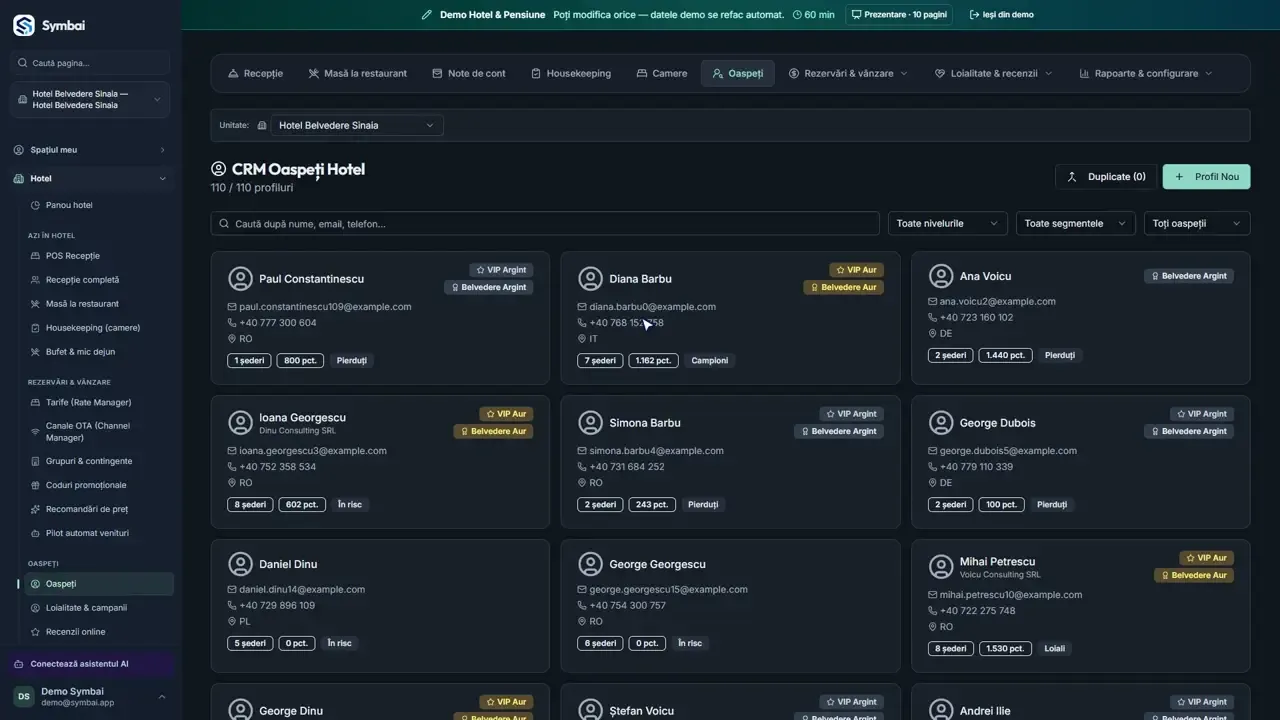
Task: Click Paul Constantinescu's profile avatar icon
Action: click(x=240, y=279)
